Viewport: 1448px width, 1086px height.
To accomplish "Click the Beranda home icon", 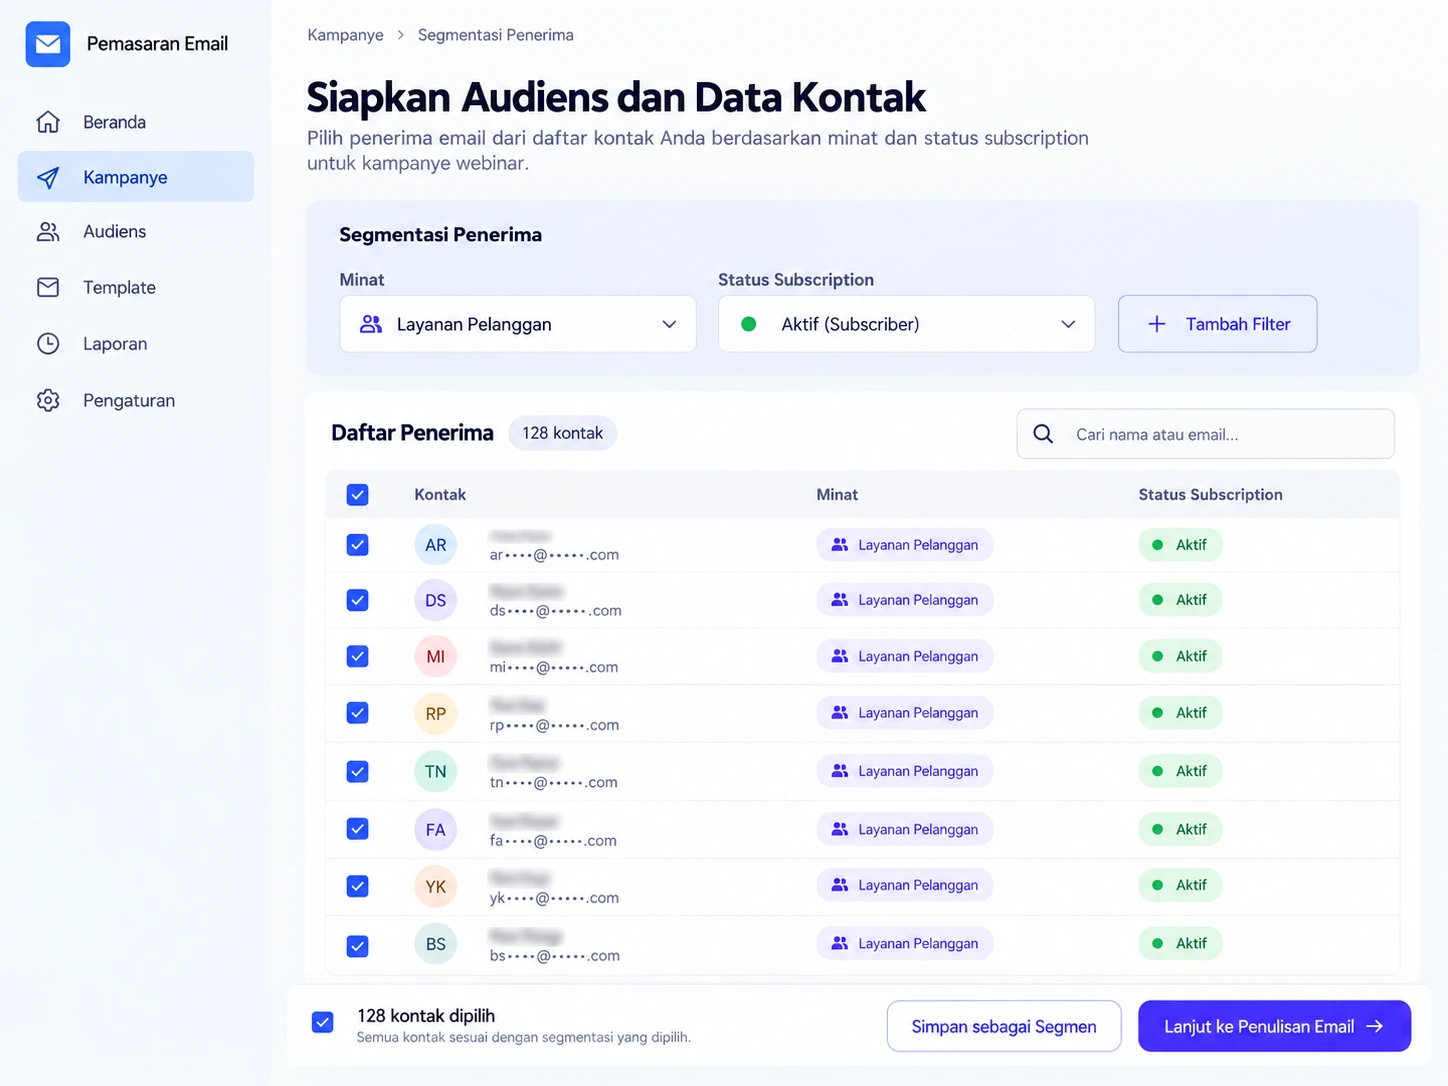I will (48, 122).
